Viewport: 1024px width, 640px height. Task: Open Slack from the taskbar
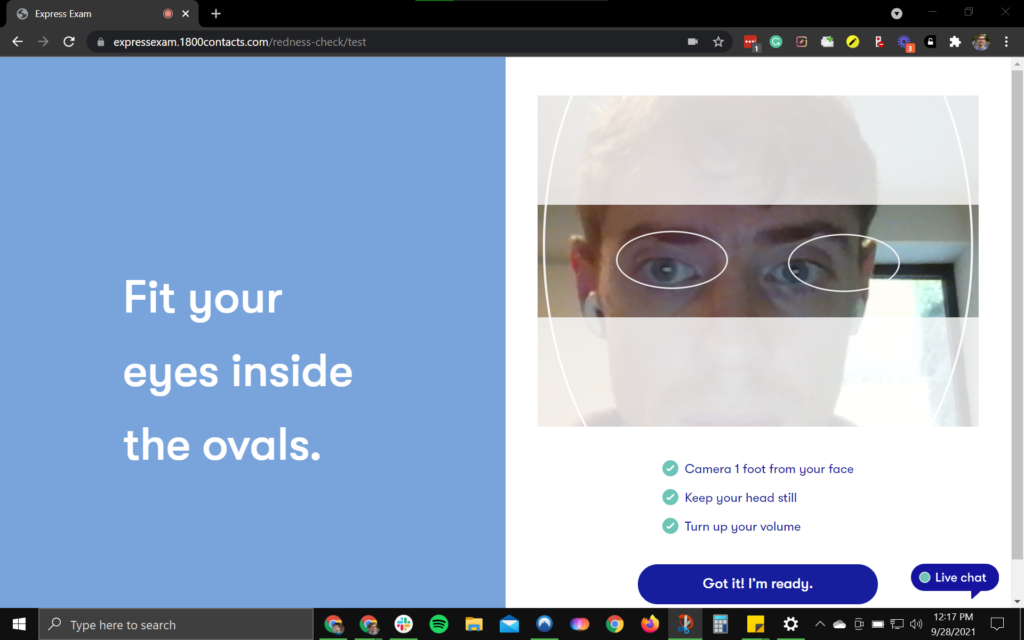tap(404, 624)
